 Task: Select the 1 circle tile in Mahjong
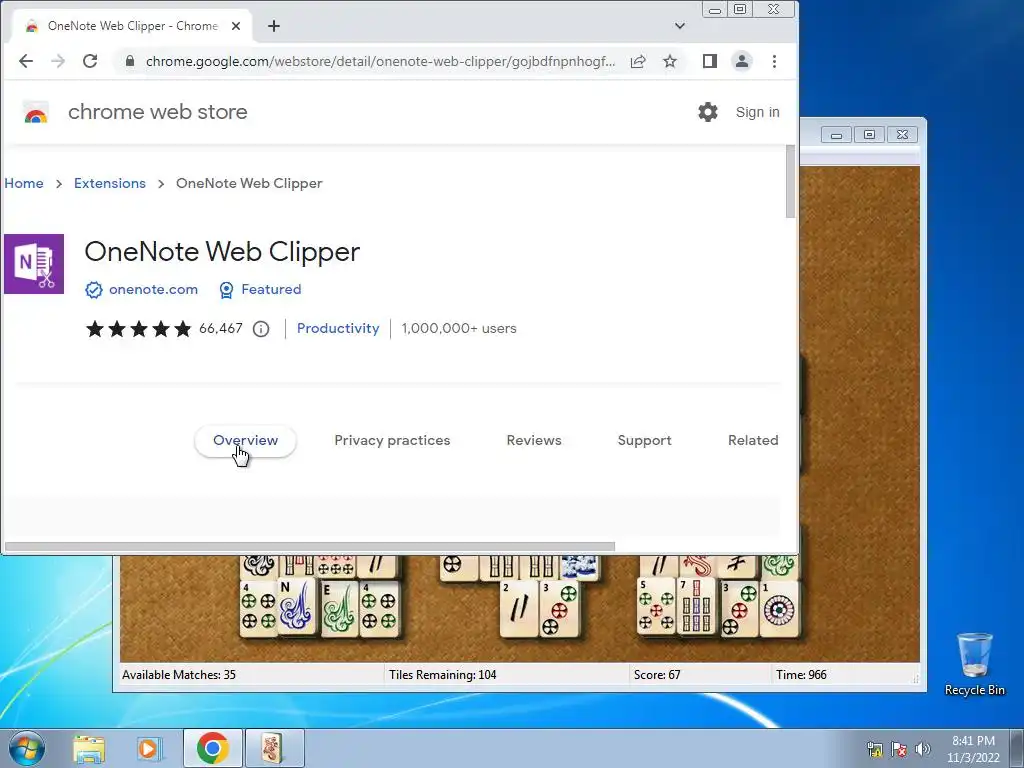(x=779, y=608)
